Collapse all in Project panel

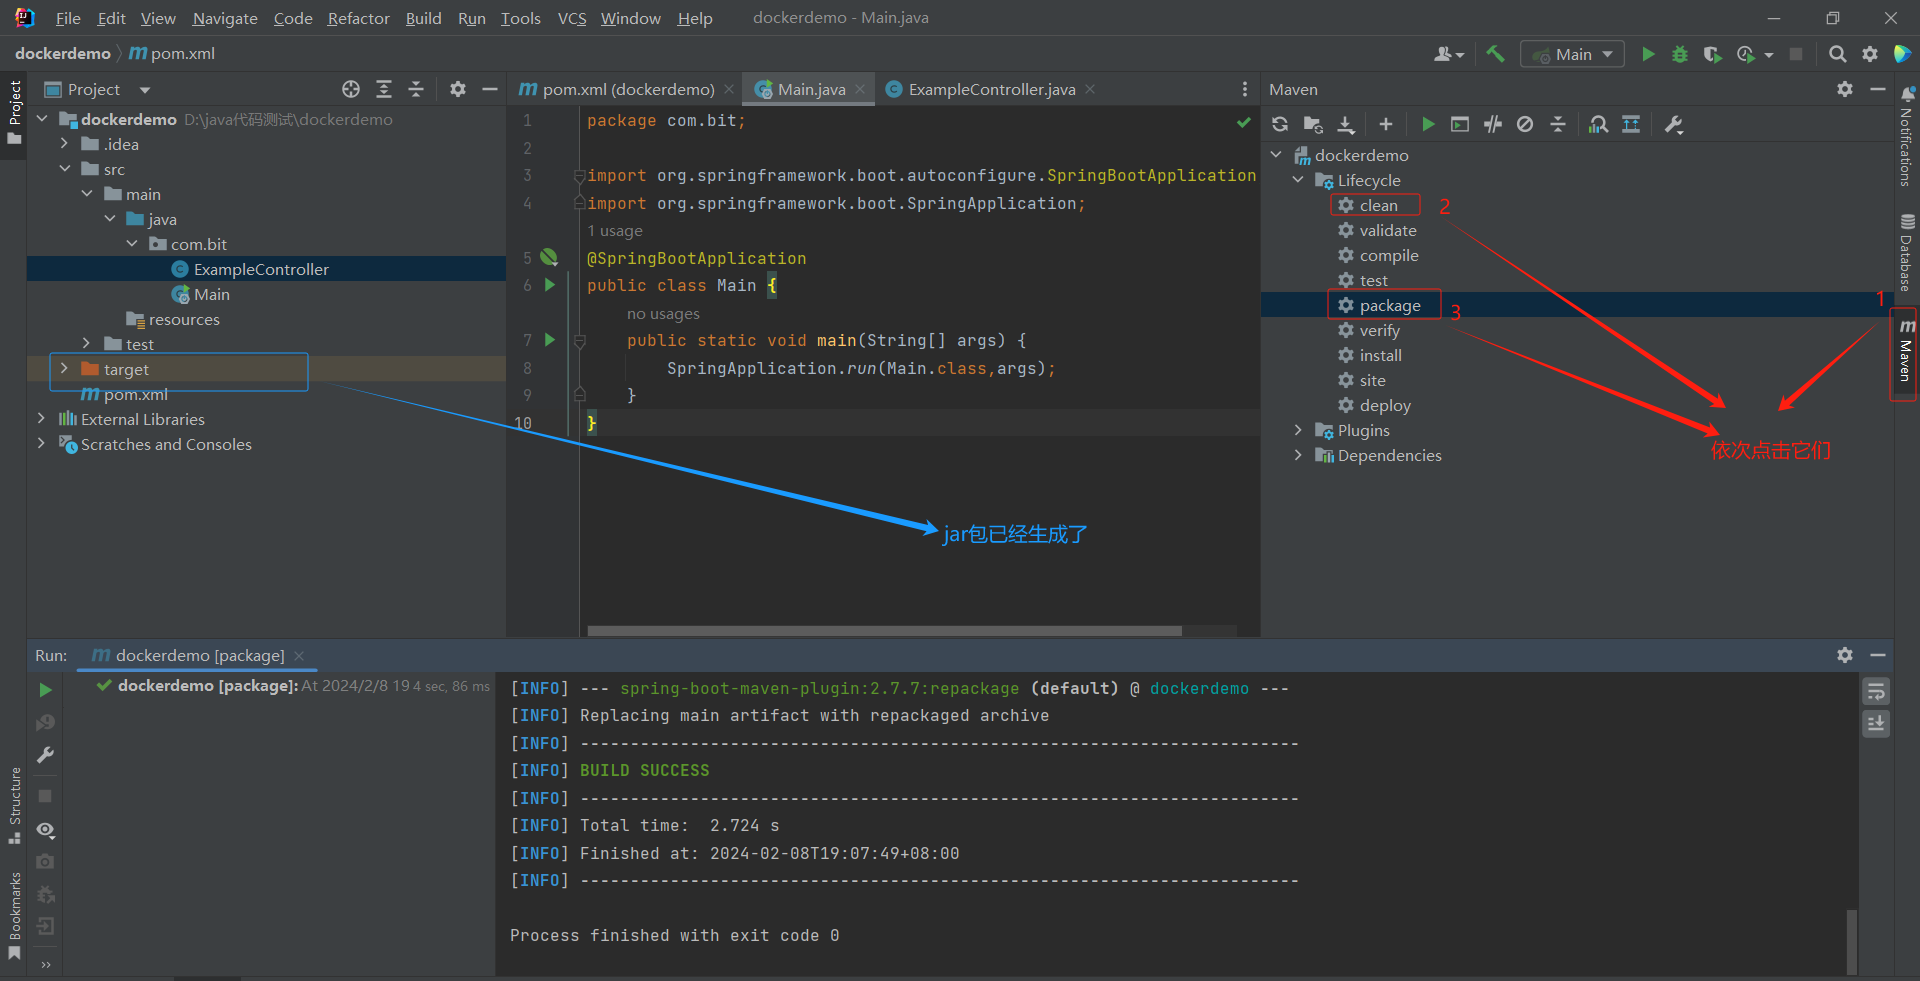click(416, 89)
